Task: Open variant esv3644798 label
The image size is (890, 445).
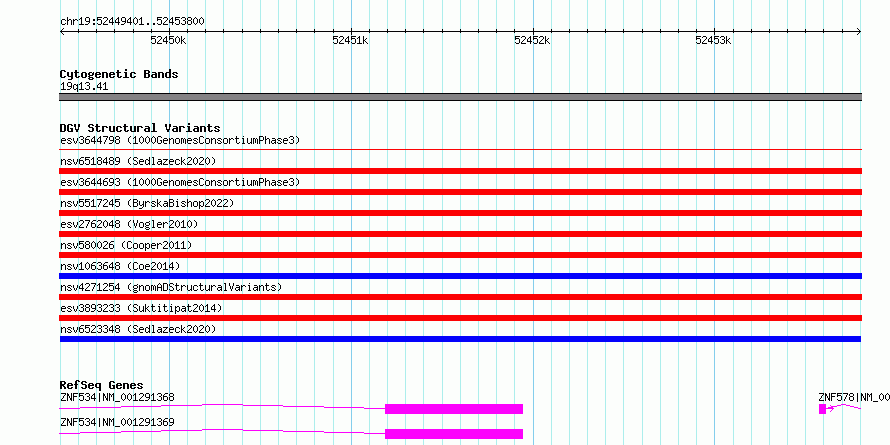Action: tap(180, 140)
